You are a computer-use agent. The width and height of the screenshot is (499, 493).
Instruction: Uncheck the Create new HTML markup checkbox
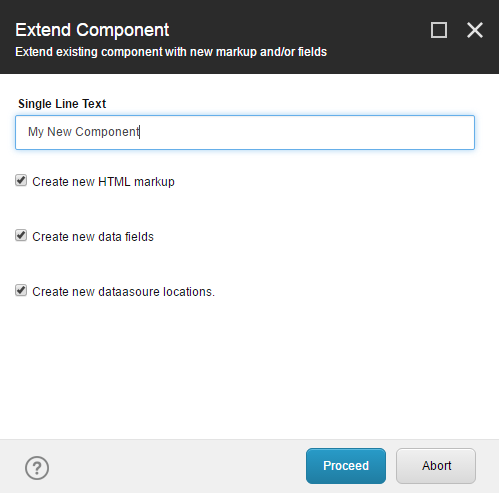[x=21, y=180]
